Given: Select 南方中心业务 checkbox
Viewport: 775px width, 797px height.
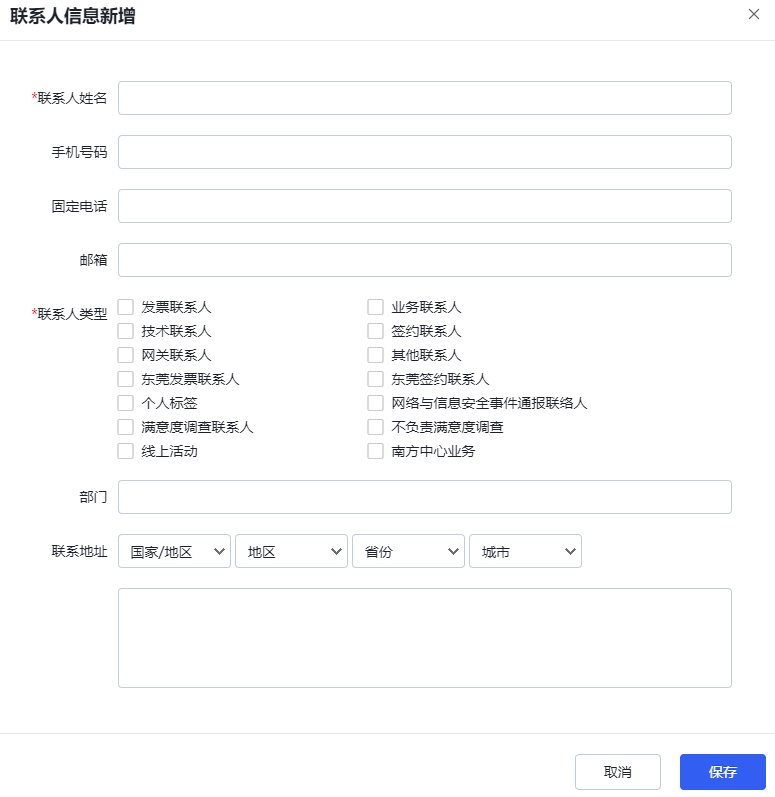Looking at the screenshot, I should [376, 451].
